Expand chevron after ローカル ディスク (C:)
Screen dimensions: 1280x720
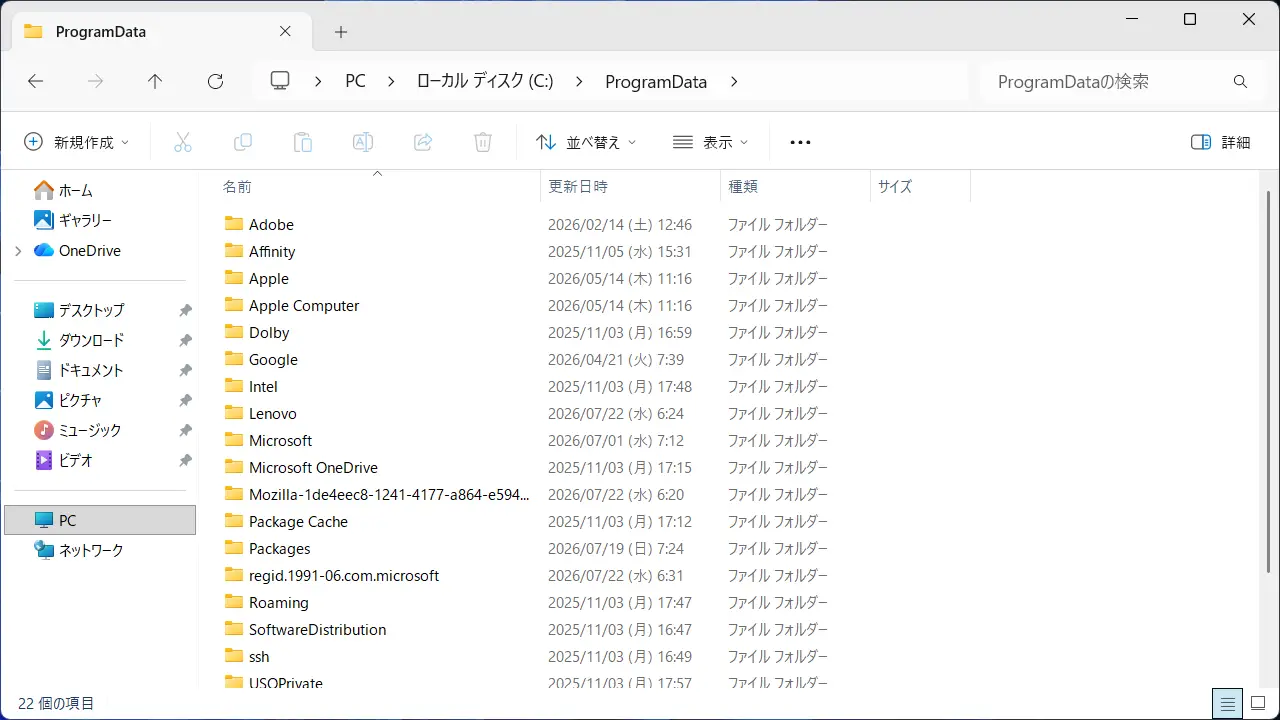(x=580, y=82)
